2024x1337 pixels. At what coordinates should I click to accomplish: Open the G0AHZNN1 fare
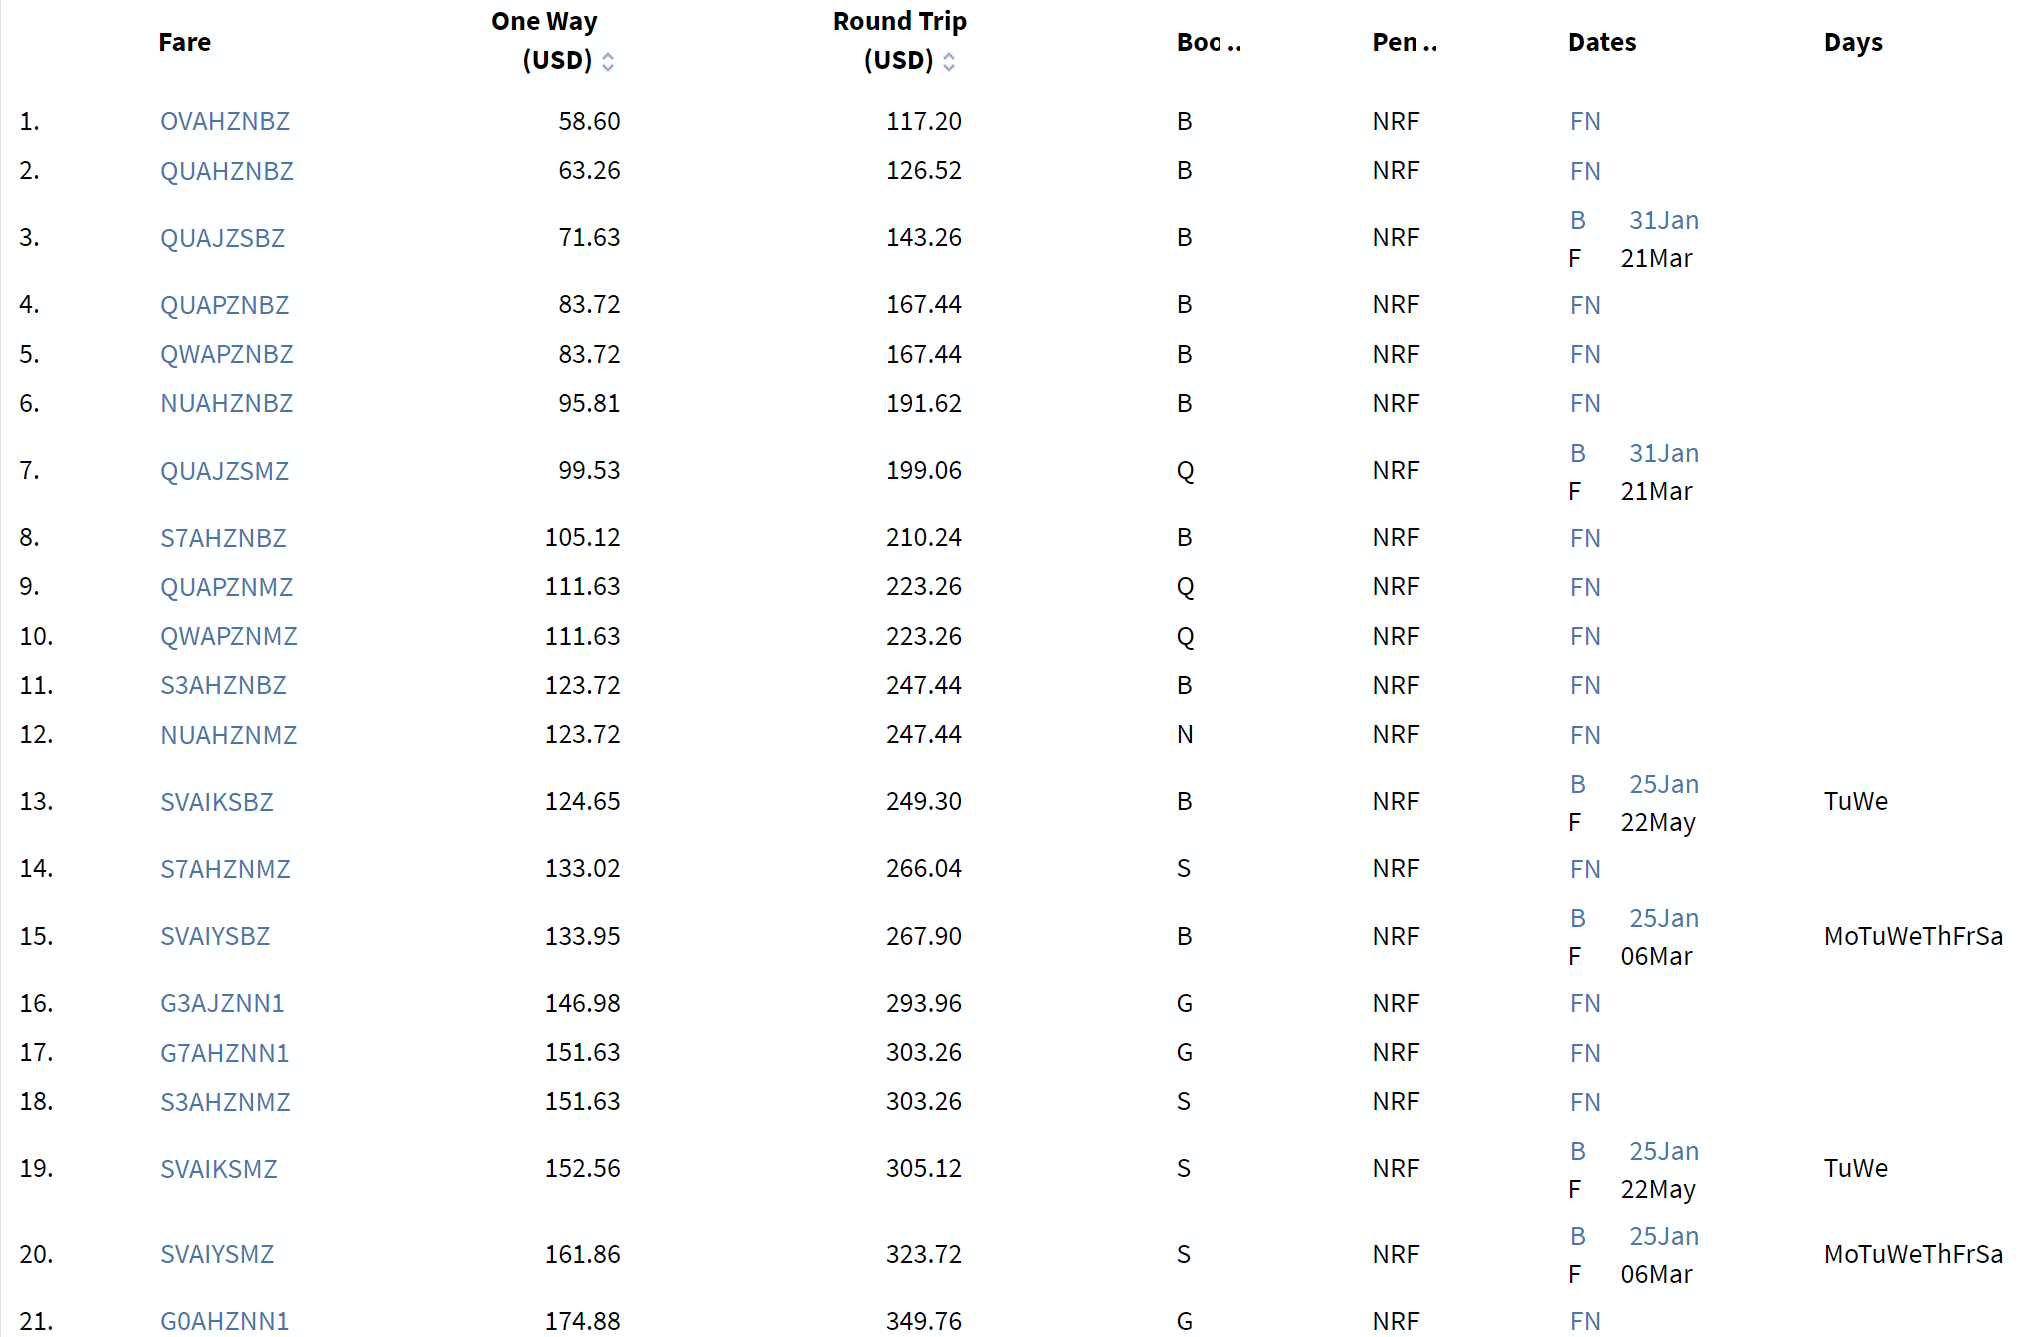coord(224,1321)
